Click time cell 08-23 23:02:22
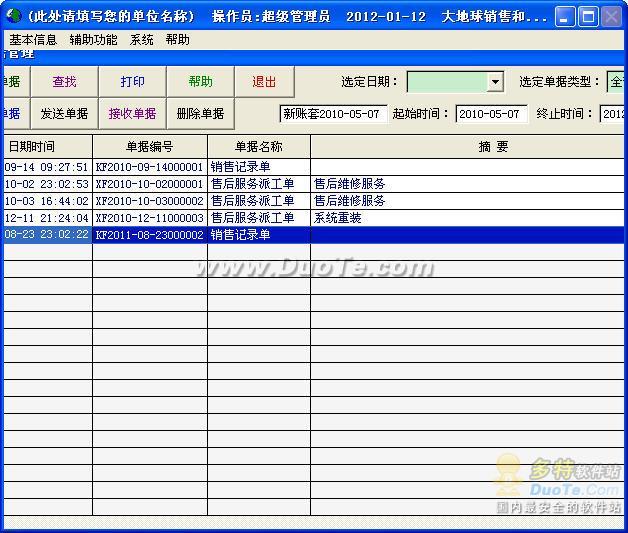 tap(48, 235)
